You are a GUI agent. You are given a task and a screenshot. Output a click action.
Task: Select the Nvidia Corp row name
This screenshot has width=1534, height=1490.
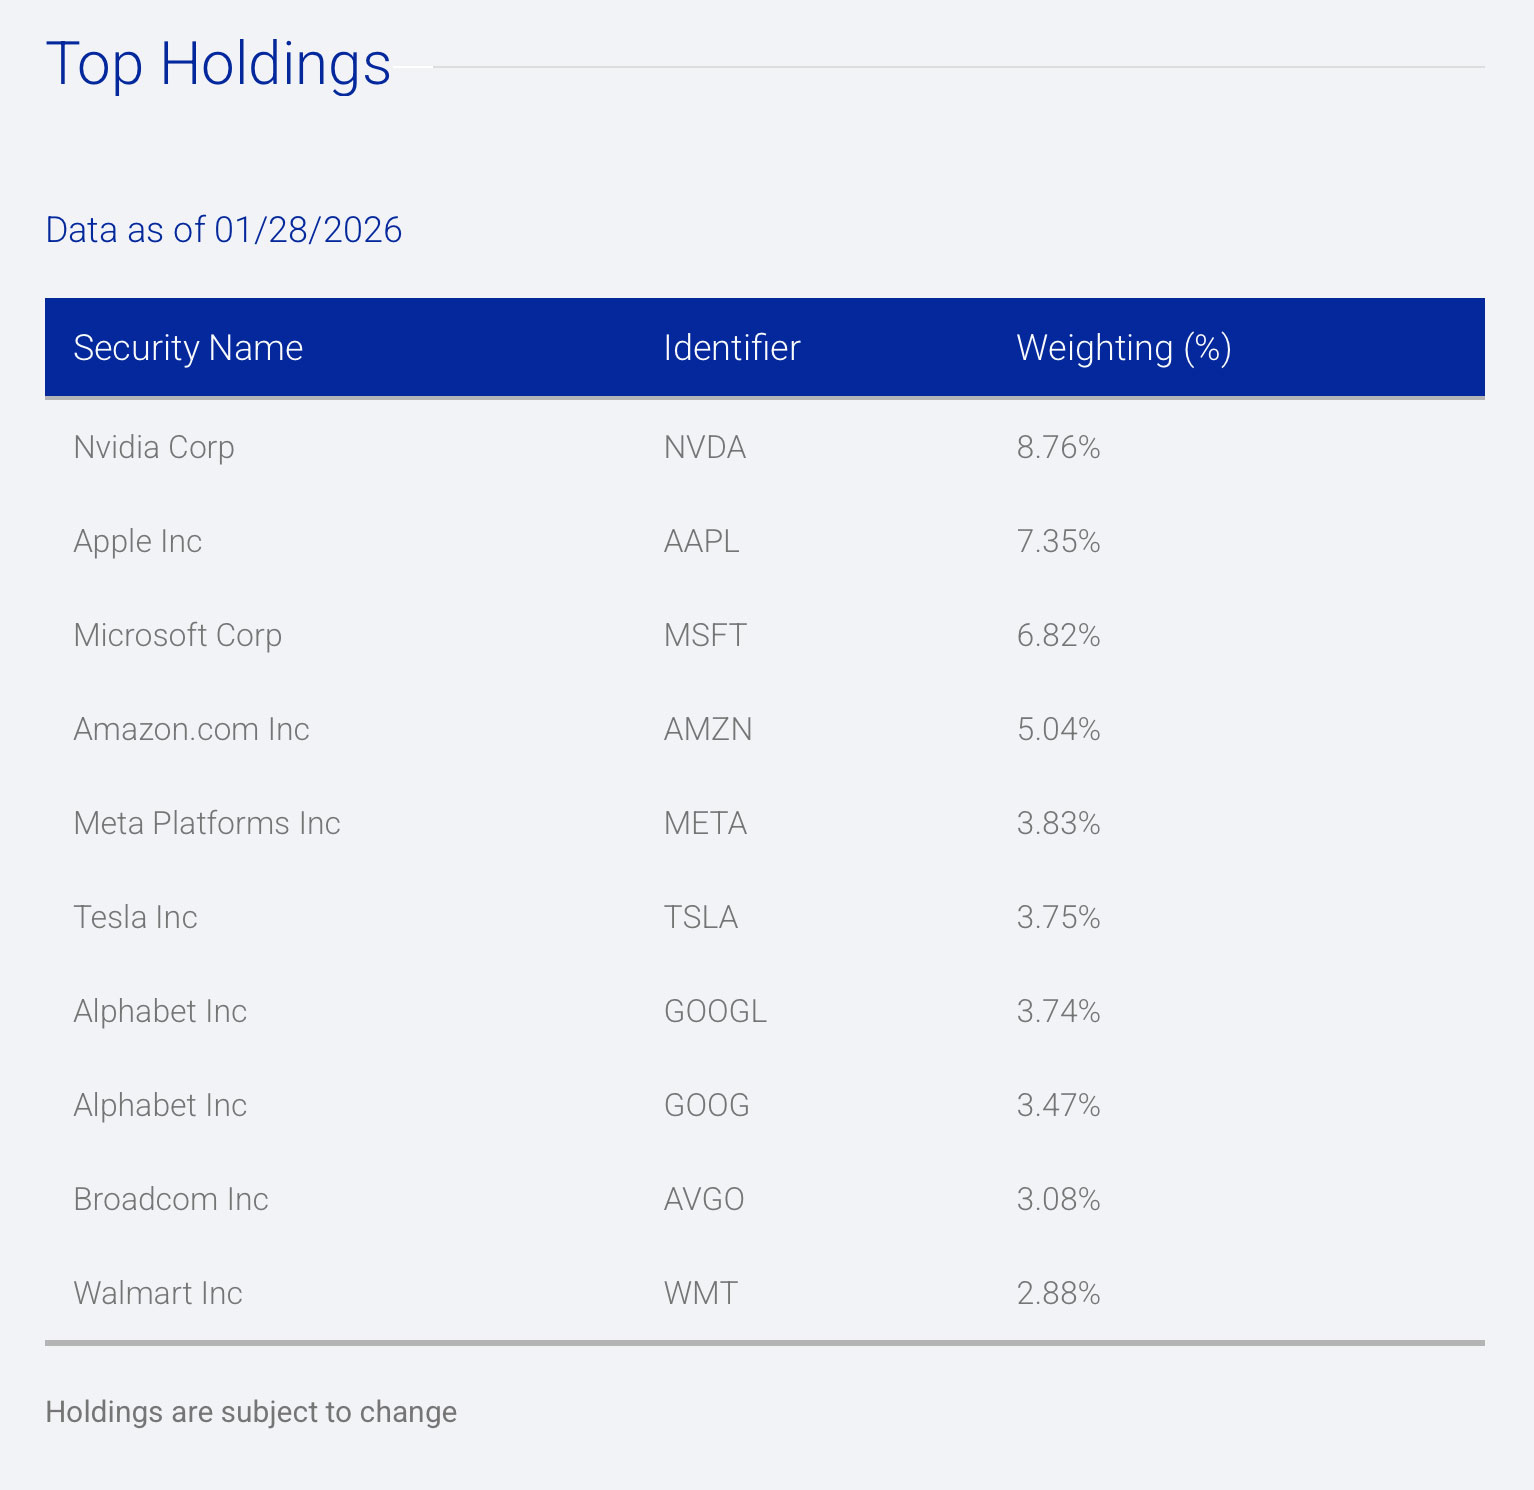tap(154, 447)
